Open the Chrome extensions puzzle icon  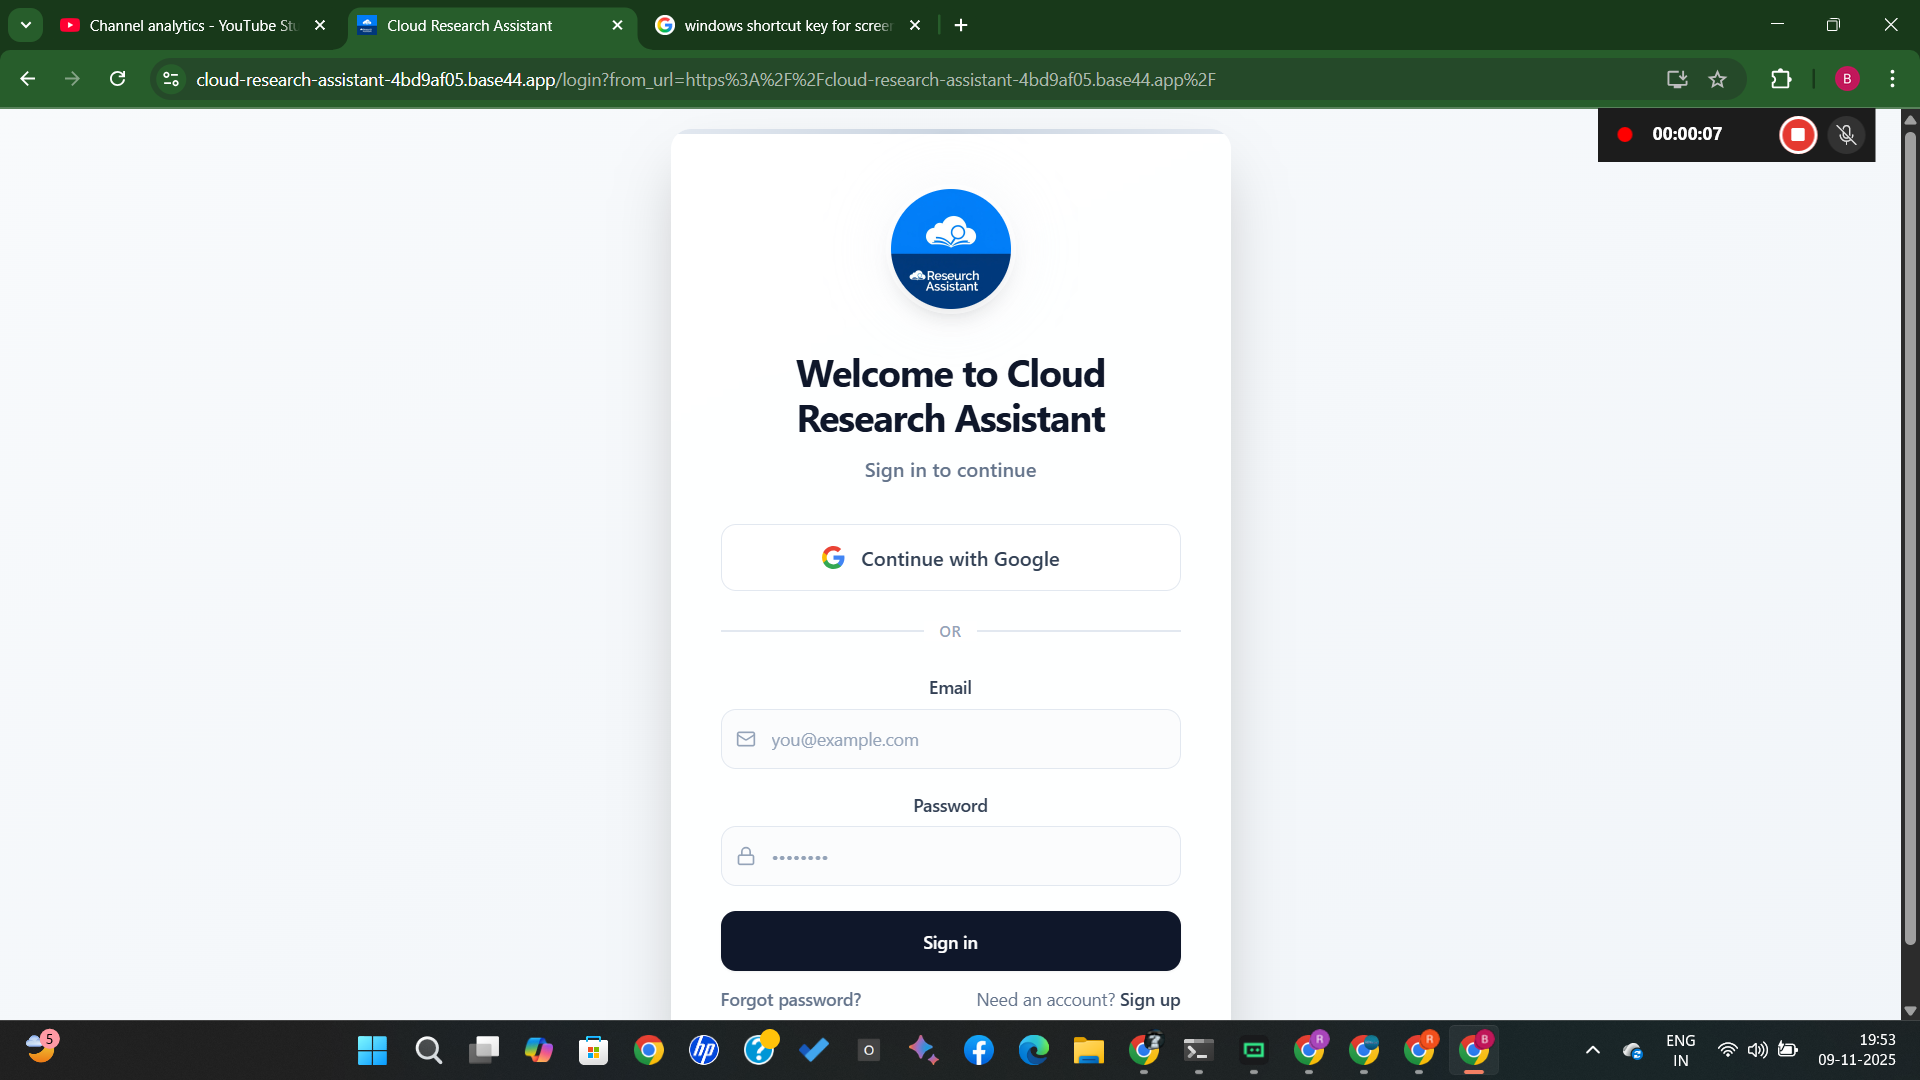click(x=1781, y=79)
